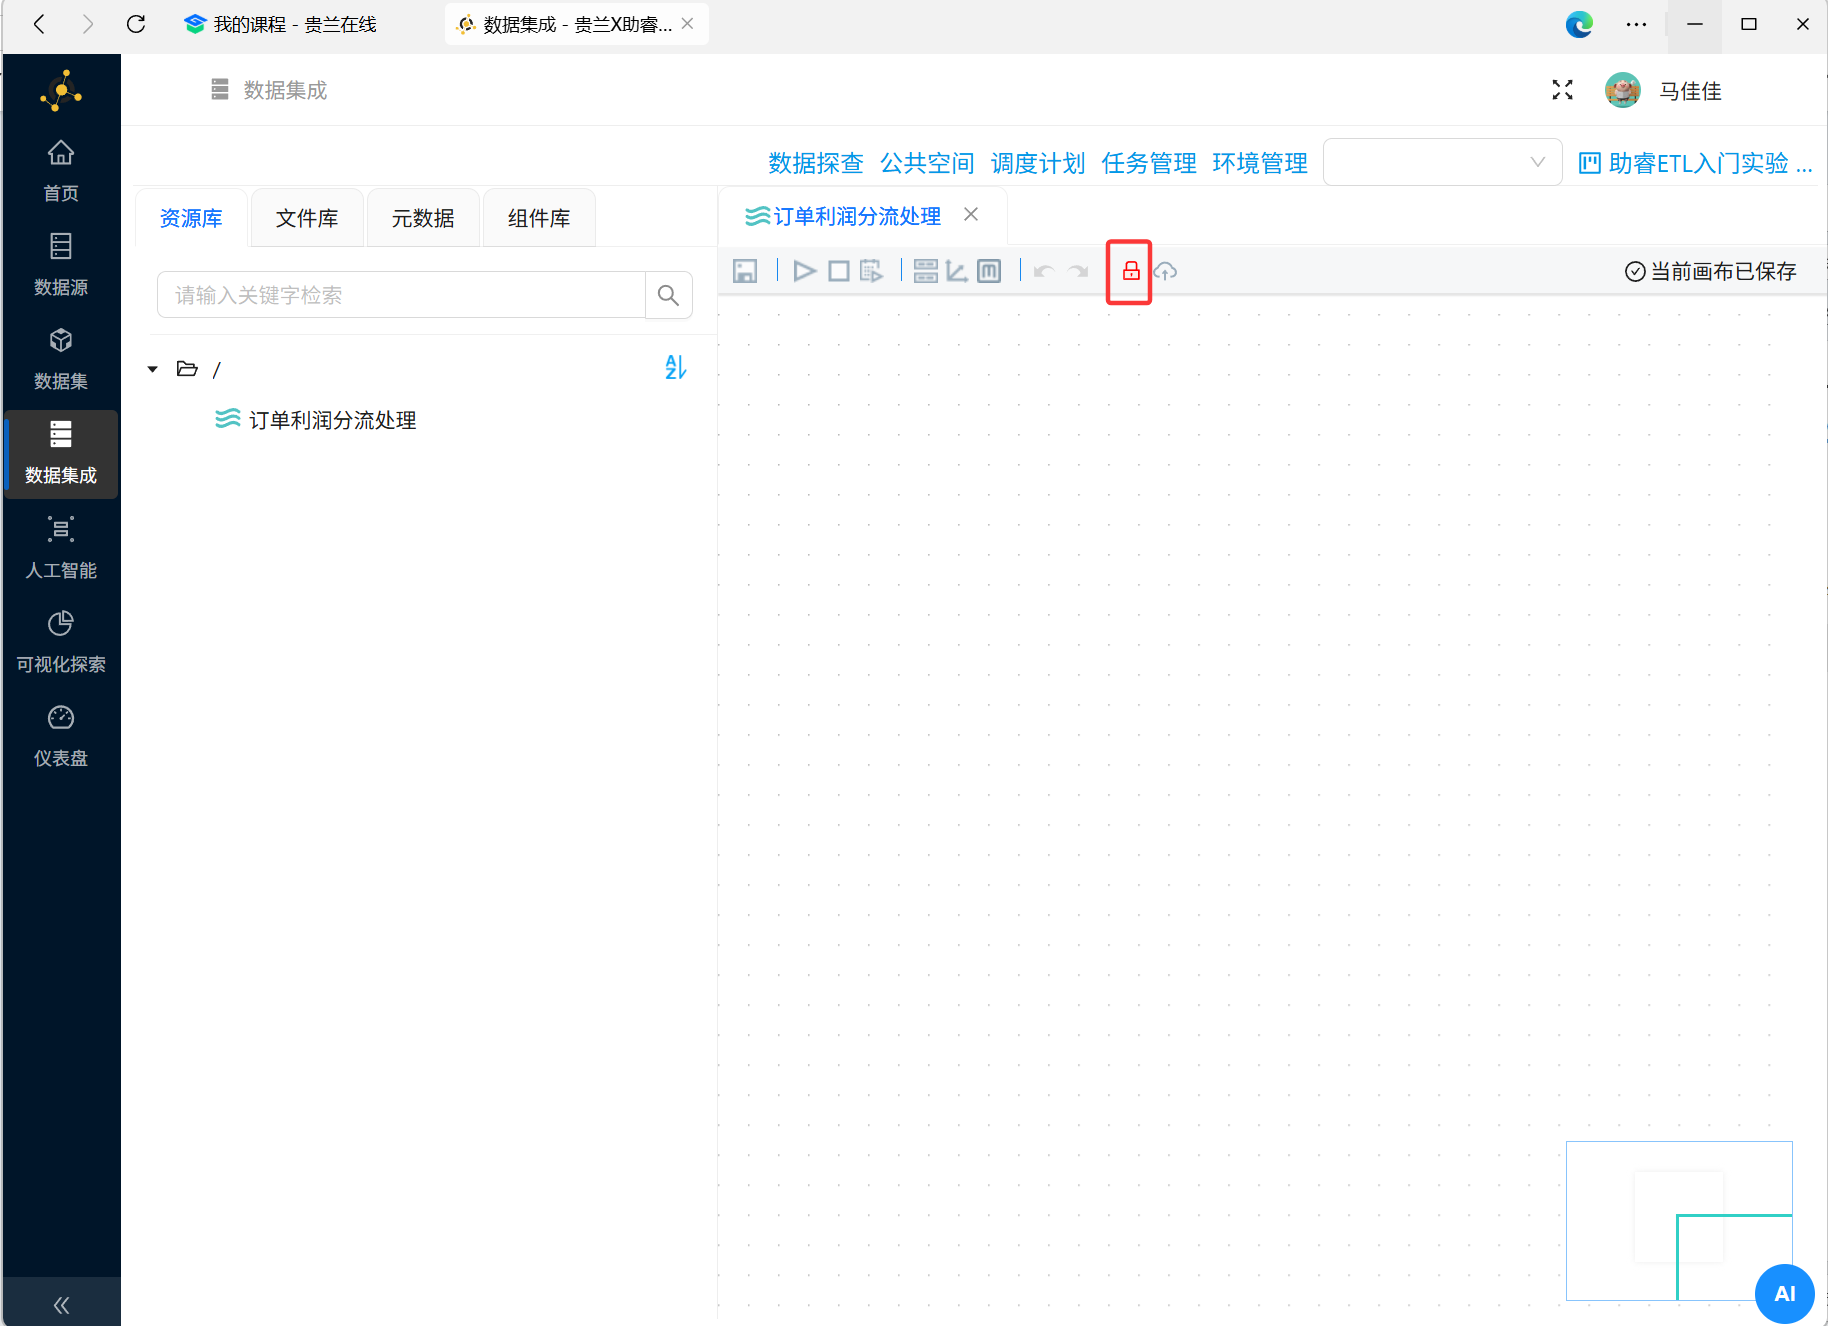Open 数据源 in the sidebar
This screenshot has width=1828, height=1326.
[61, 265]
